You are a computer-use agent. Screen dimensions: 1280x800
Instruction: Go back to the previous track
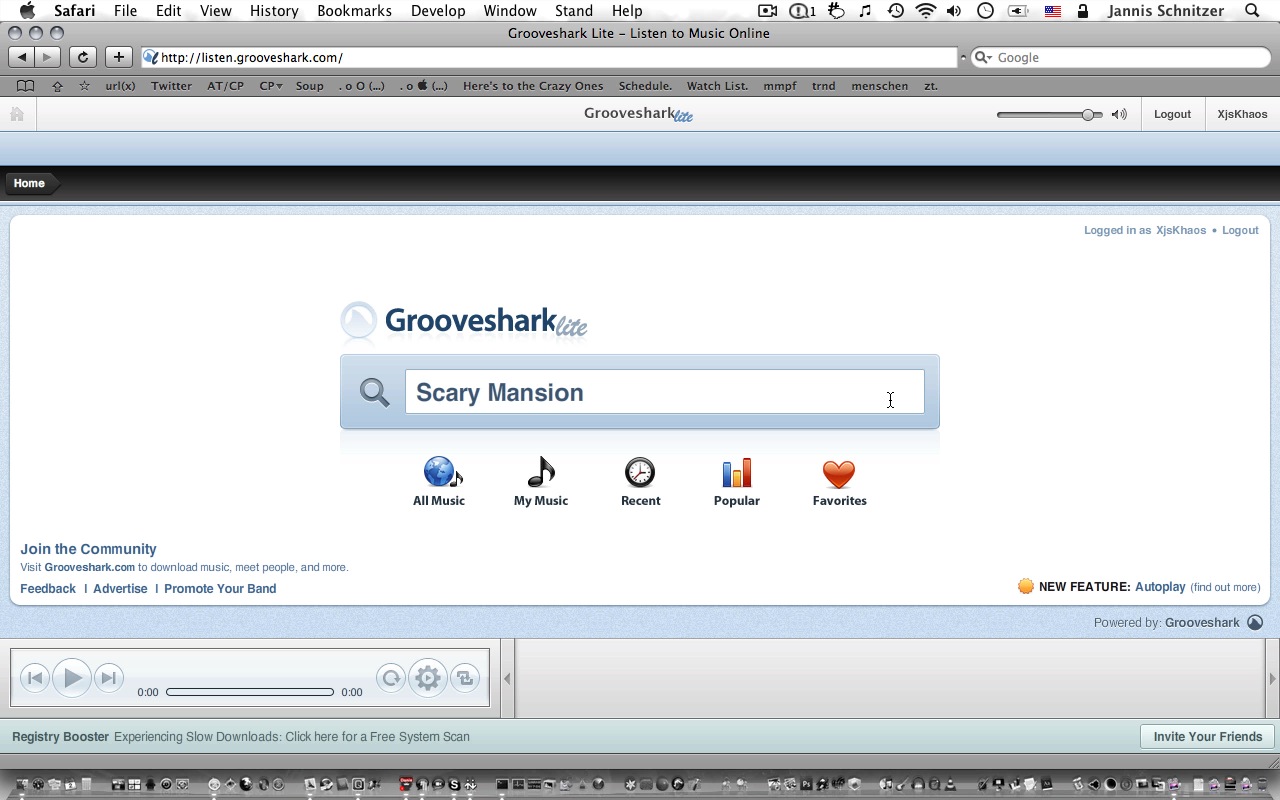[x=34, y=678]
